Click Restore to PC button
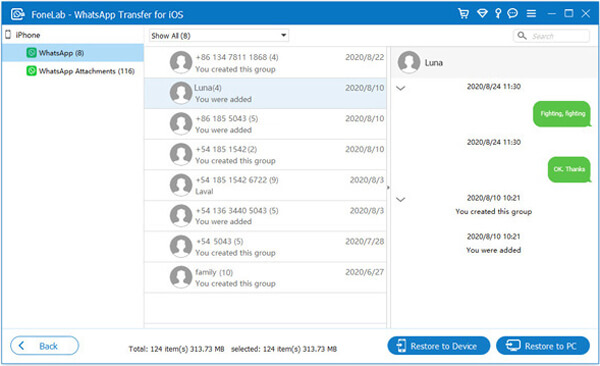Viewport: 600px width, 366px height. pos(543,346)
